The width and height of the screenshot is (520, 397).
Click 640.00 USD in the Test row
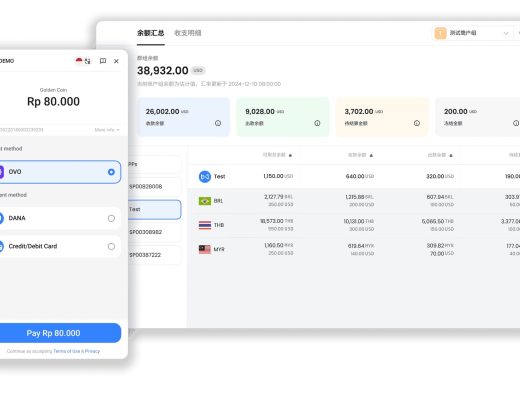point(360,176)
